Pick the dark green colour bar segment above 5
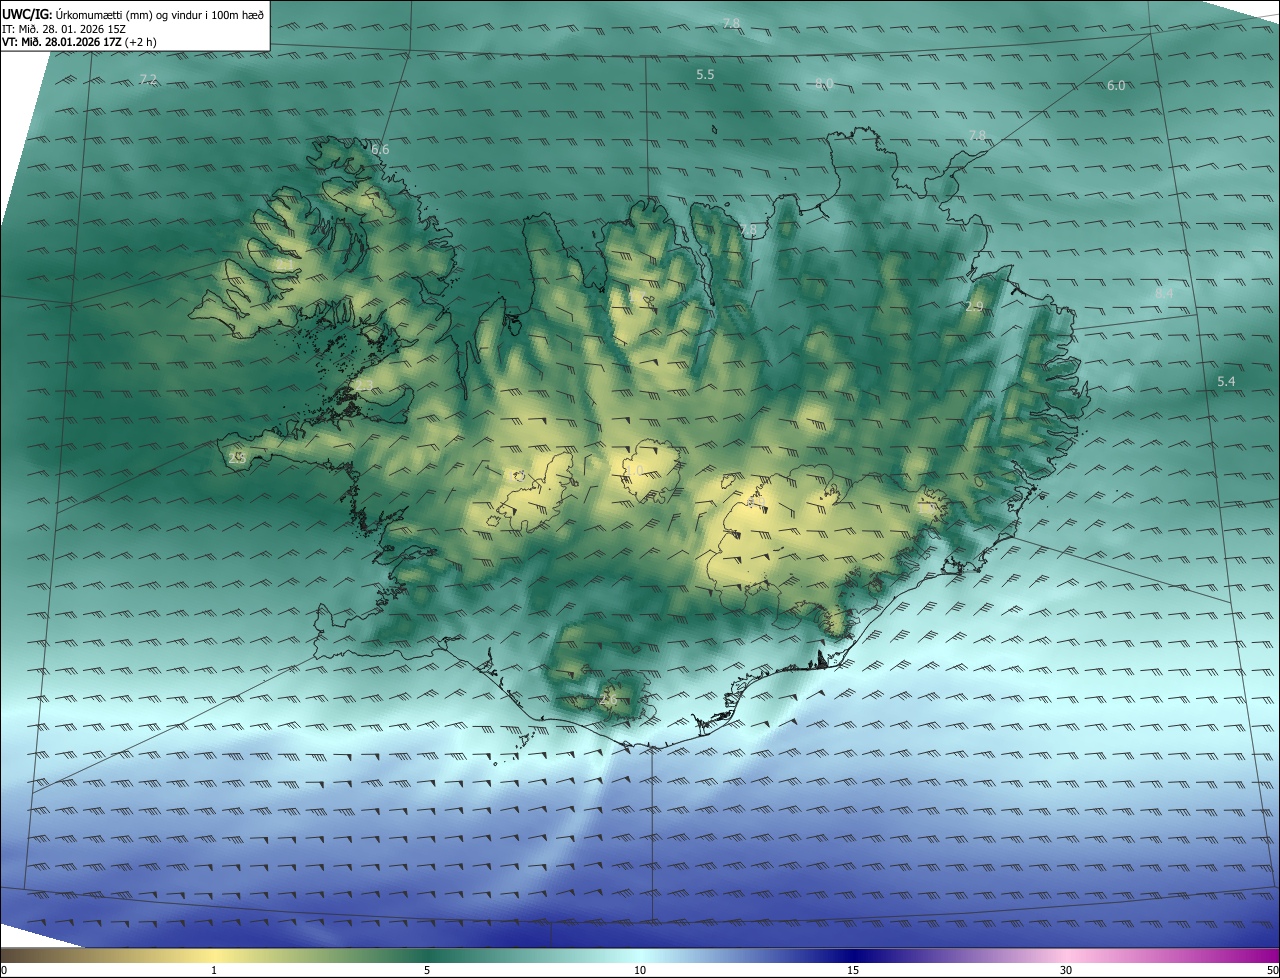The width and height of the screenshot is (1280, 978). 427,955
